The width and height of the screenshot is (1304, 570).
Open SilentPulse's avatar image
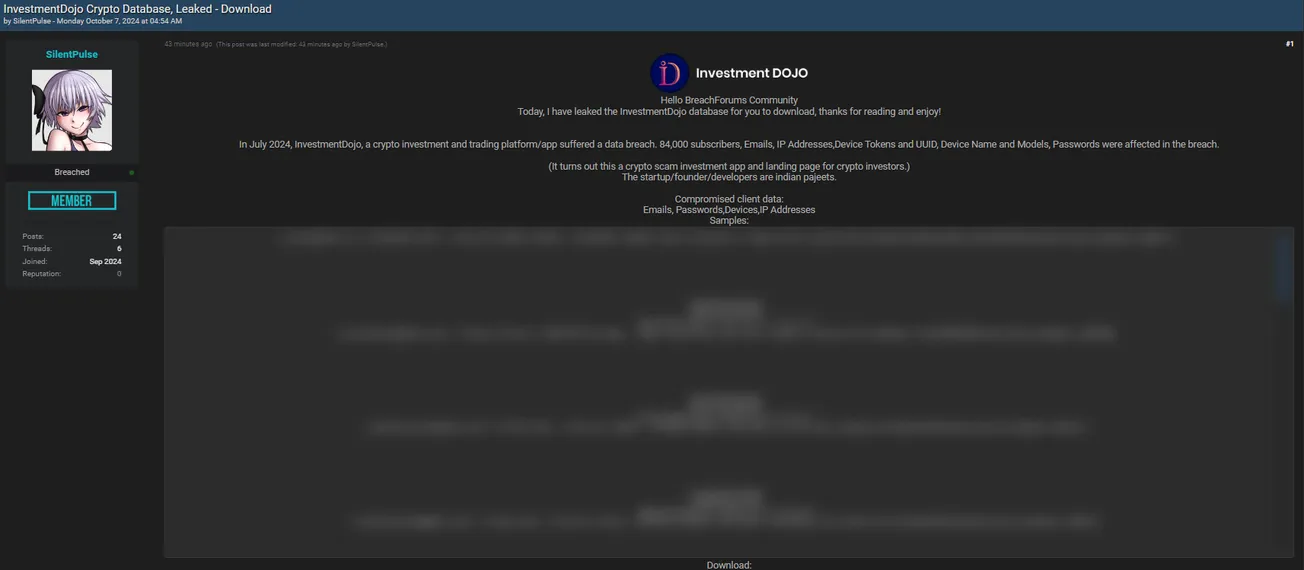click(x=72, y=110)
